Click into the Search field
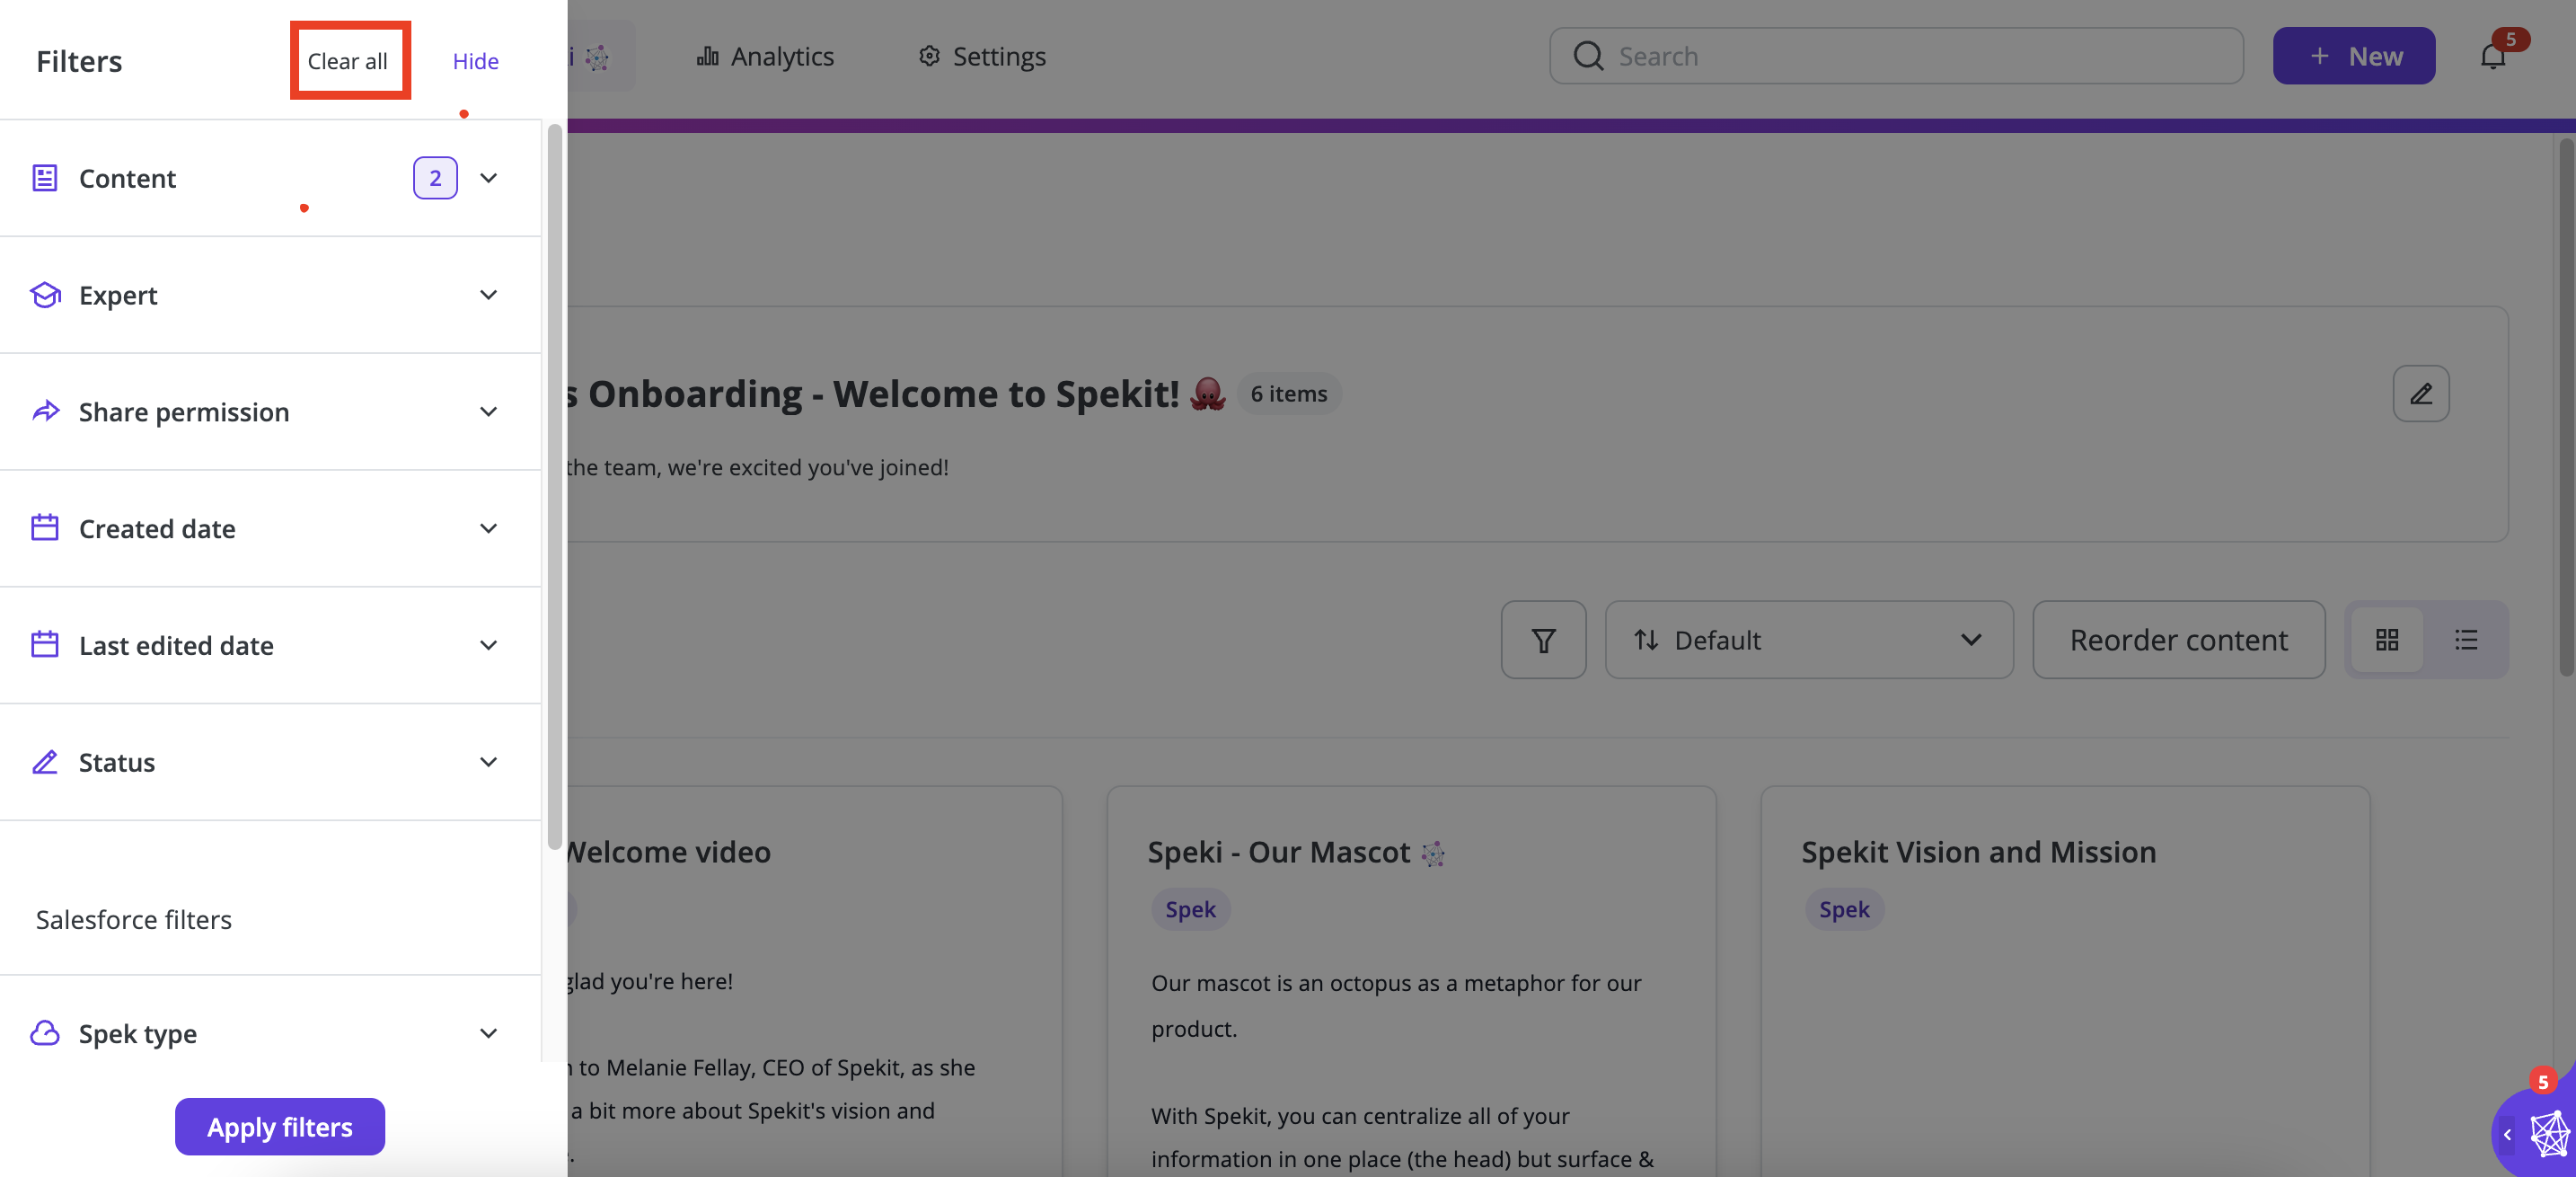The height and width of the screenshot is (1177, 2576). (x=1895, y=56)
